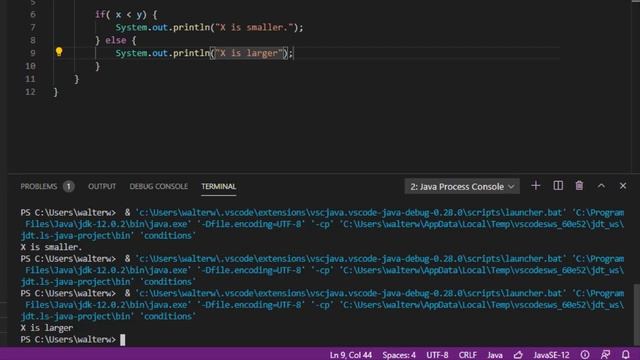Screen dimensions: 640x360
Task: Change the CRLF end-of-line setting
Action: (467, 355)
